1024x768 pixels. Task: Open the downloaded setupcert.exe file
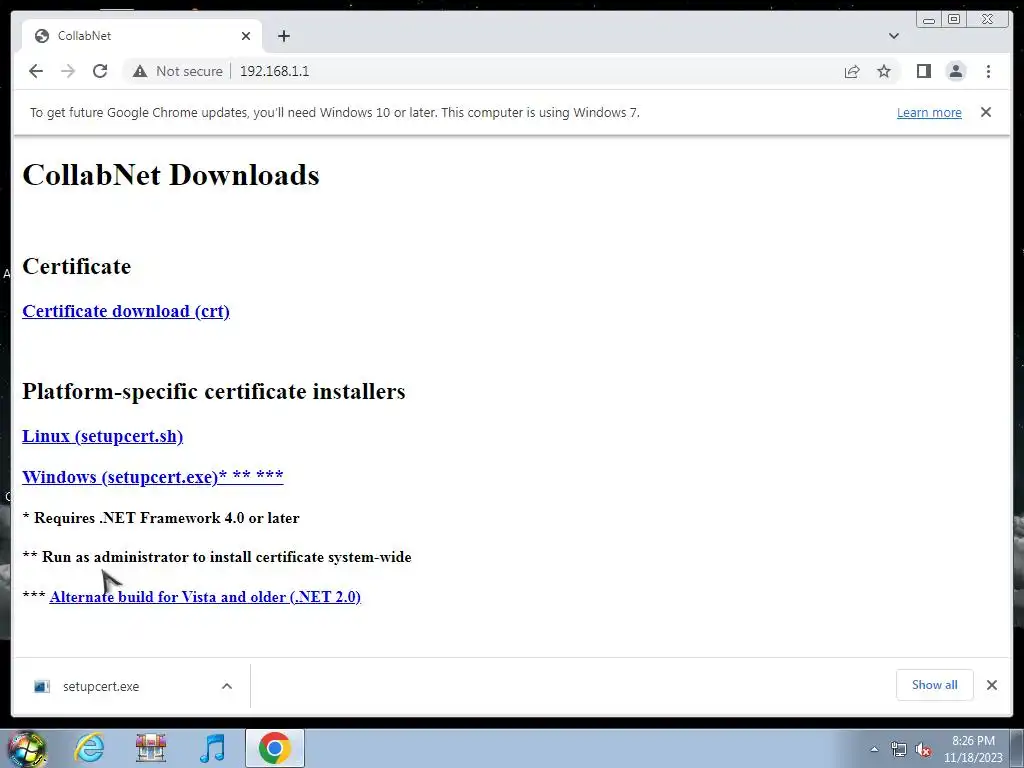pos(101,686)
